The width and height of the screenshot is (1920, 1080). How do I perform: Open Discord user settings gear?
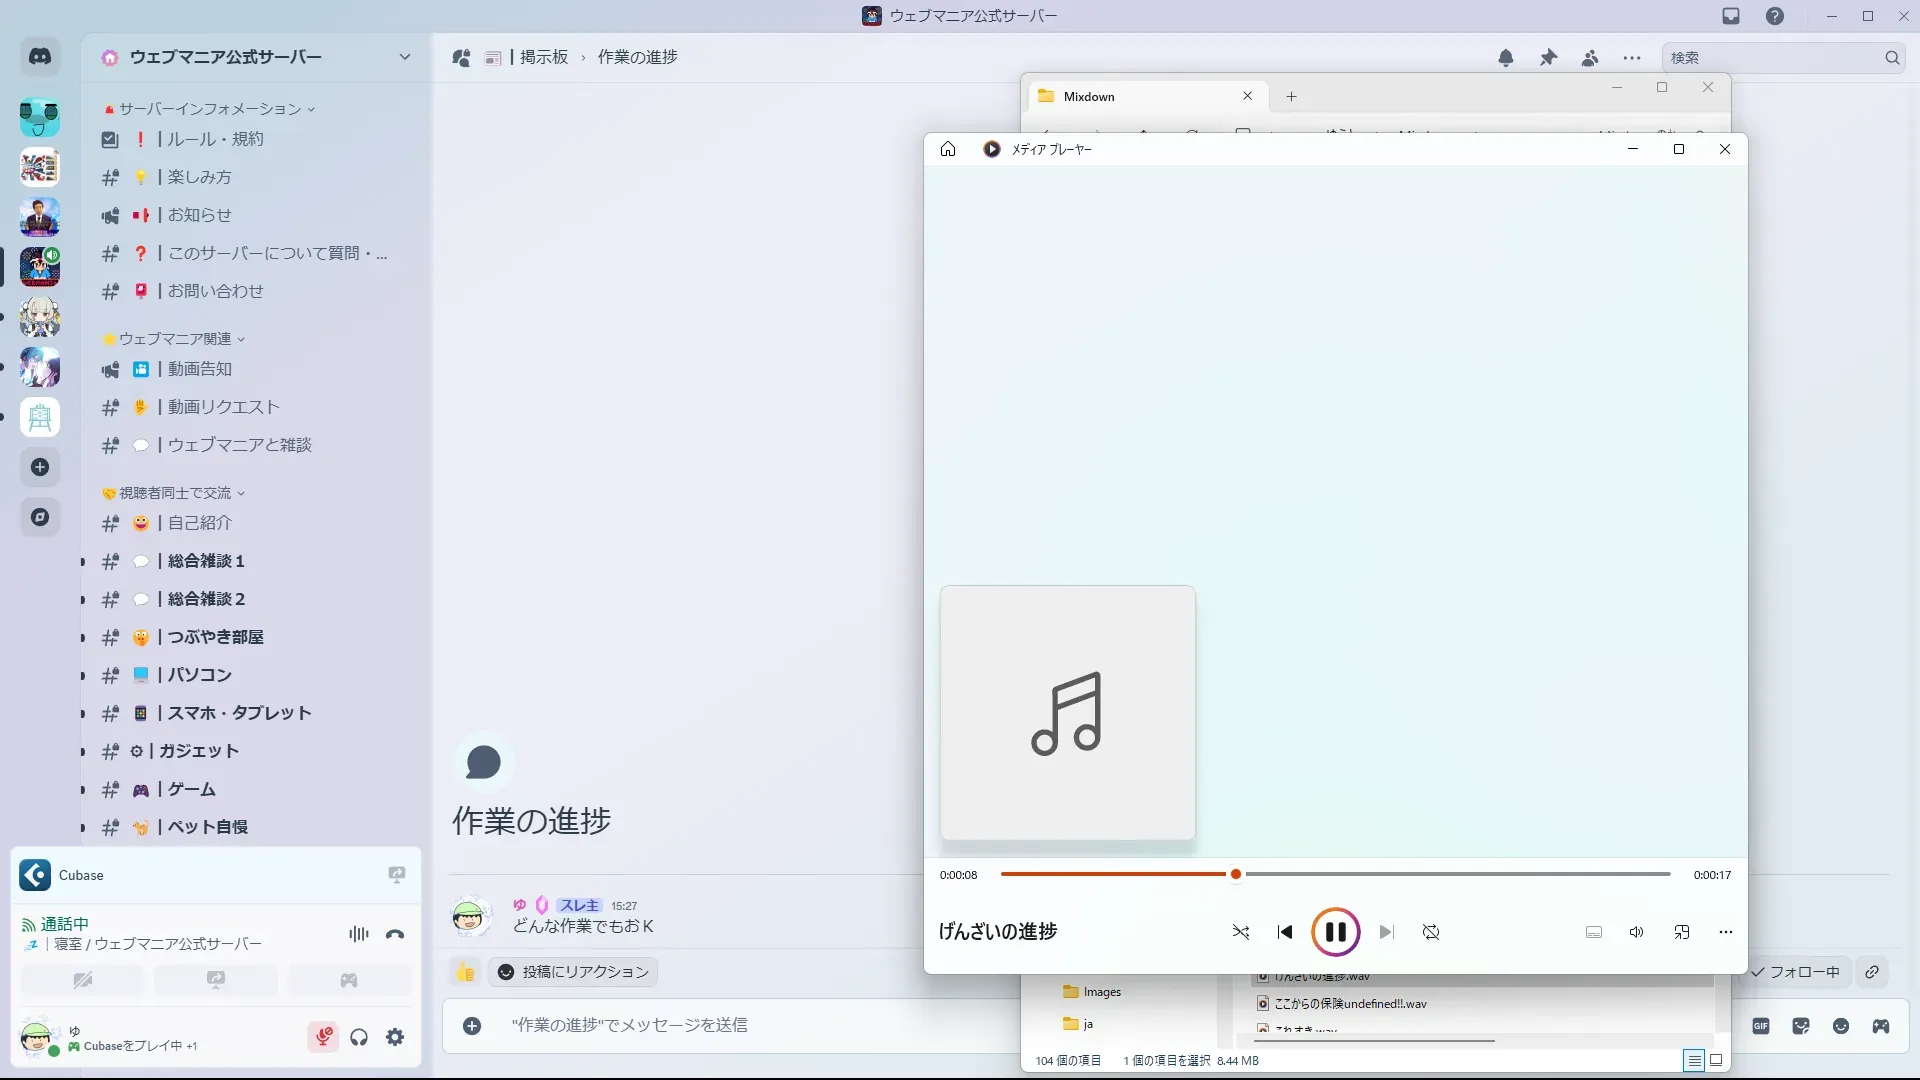[x=395, y=1037]
